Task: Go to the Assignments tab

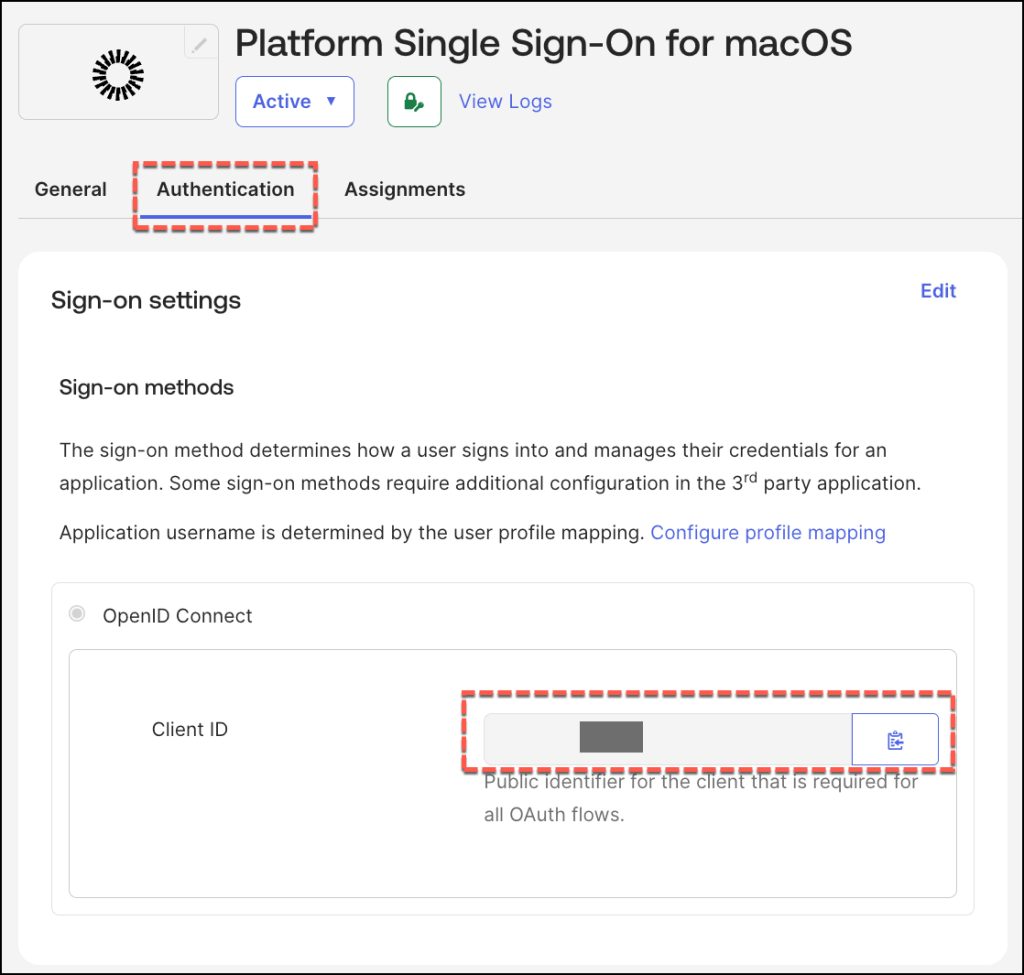Action: (x=405, y=189)
